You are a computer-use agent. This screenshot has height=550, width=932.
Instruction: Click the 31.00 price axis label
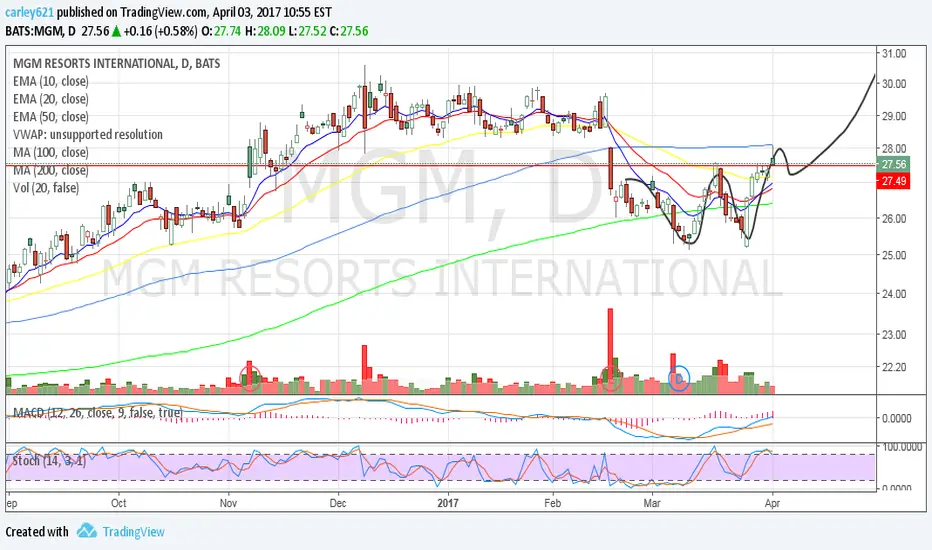[x=894, y=54]
